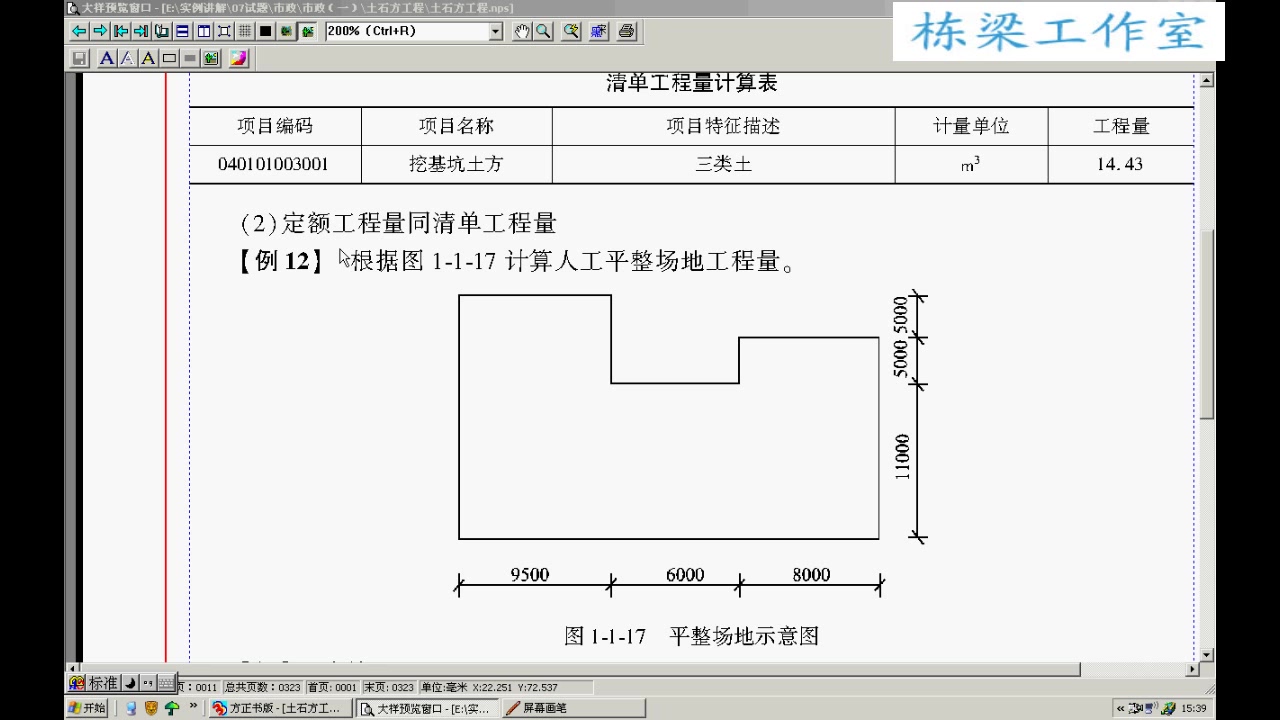1280x720 pixels.
Task: Click the table cell 挖基坑土方
Action: pos(456,164)
